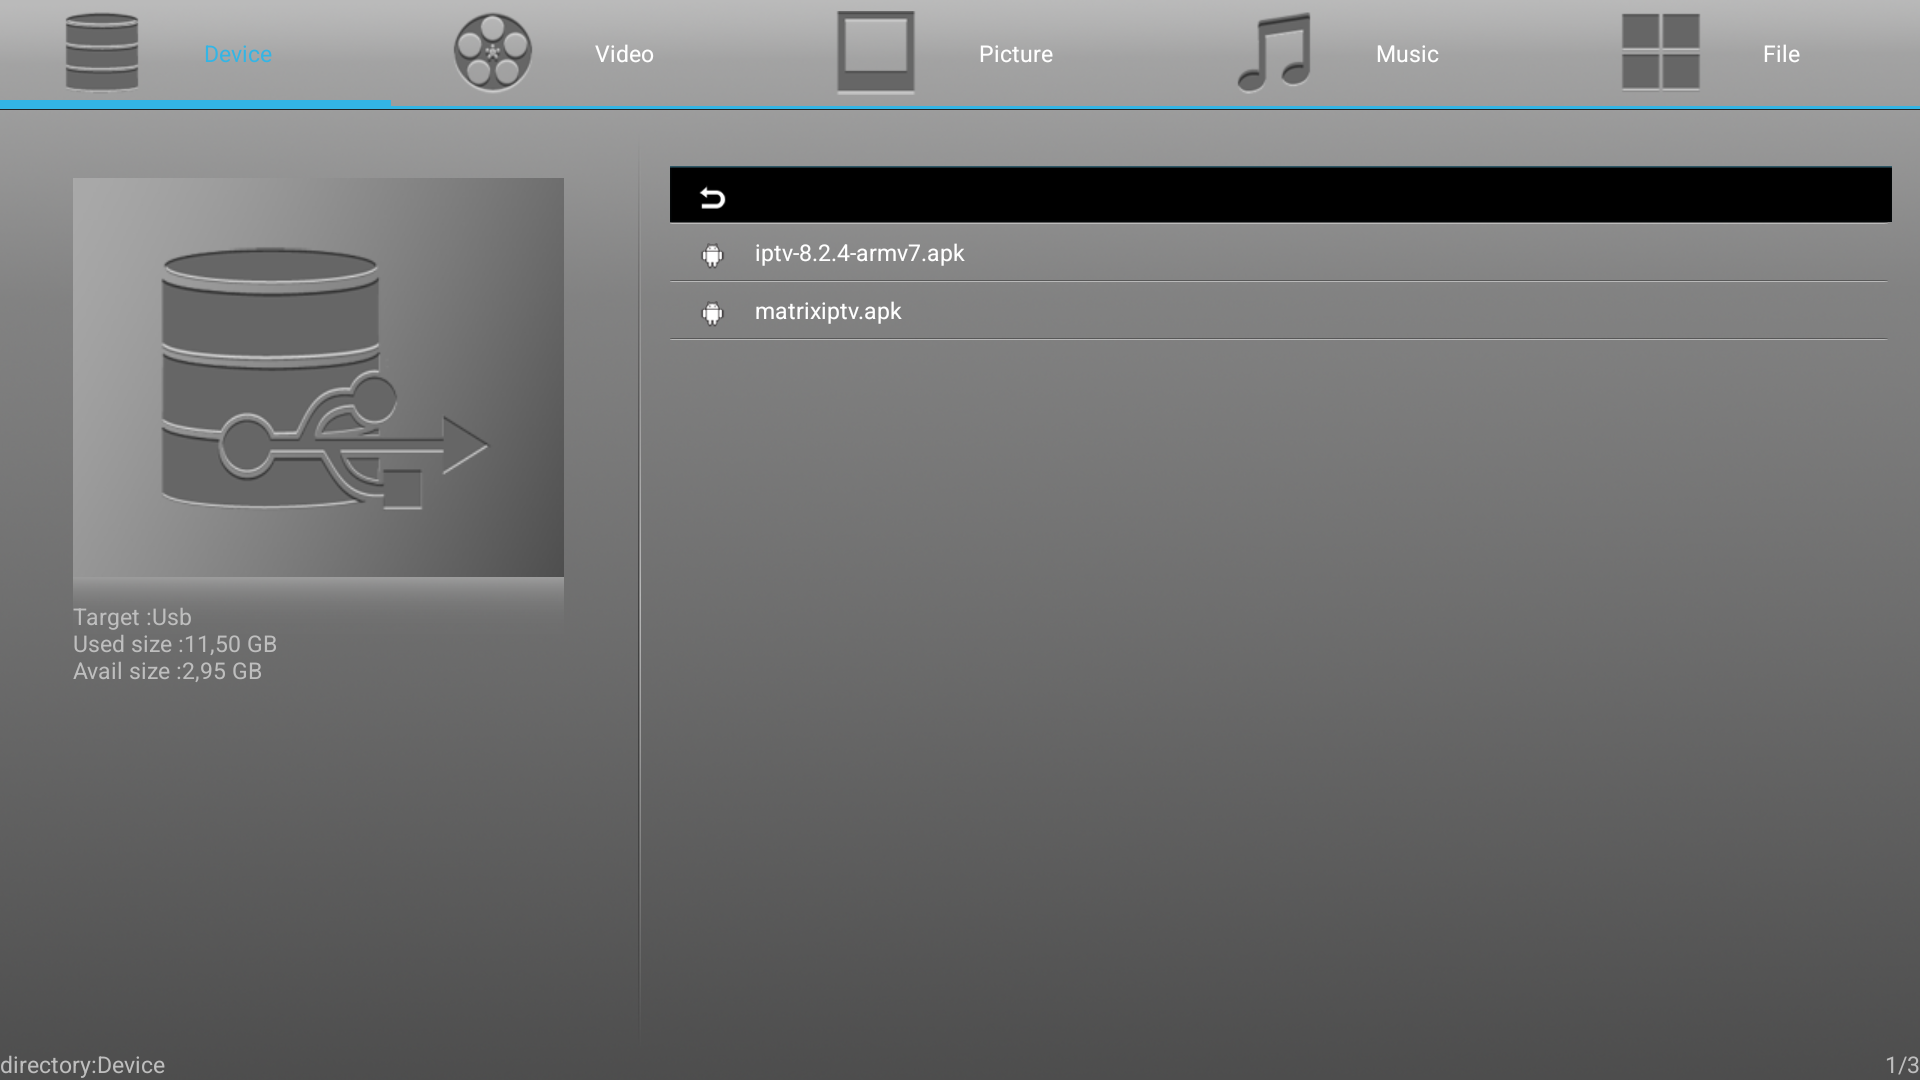Click the Target :Usb info text
Image resolution: width=1920 pixels, height=1080 pixels.
pos(132,617)
